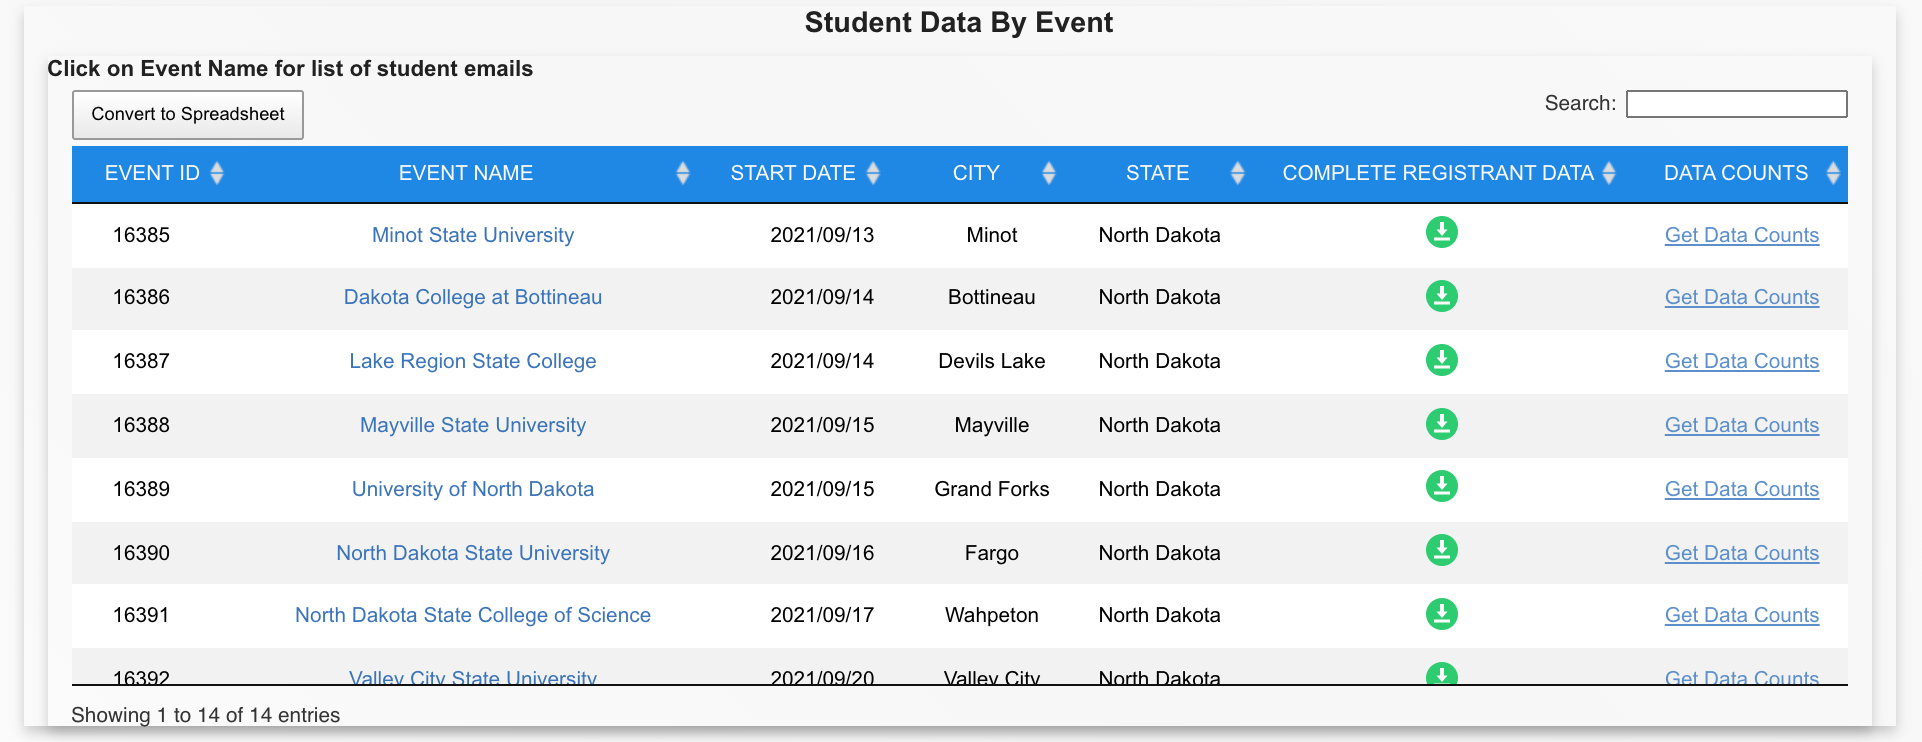Get Data Counts for event 16389
The height and width of the screenshot is (742, 1922).
1742,489
